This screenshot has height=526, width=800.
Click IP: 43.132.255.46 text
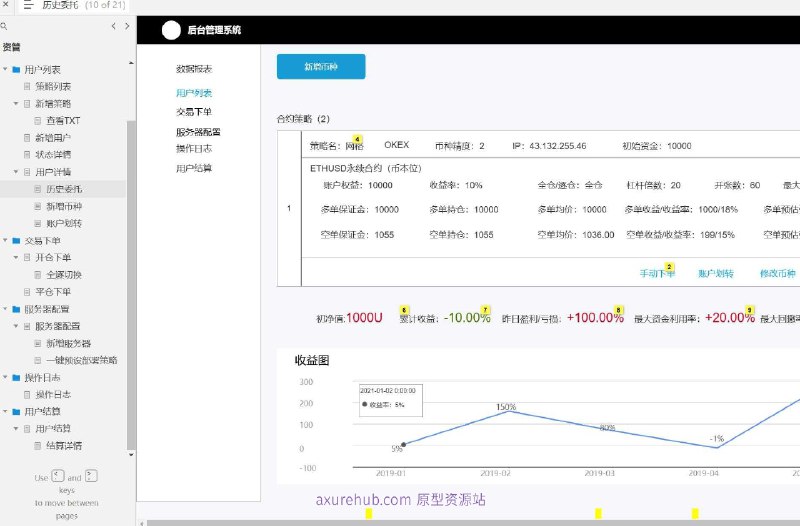point(549,146)
